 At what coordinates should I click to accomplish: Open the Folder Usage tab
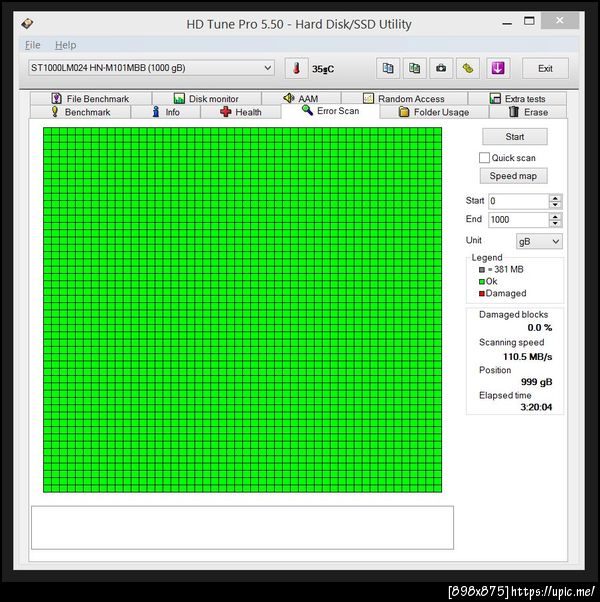coord(434,112)
